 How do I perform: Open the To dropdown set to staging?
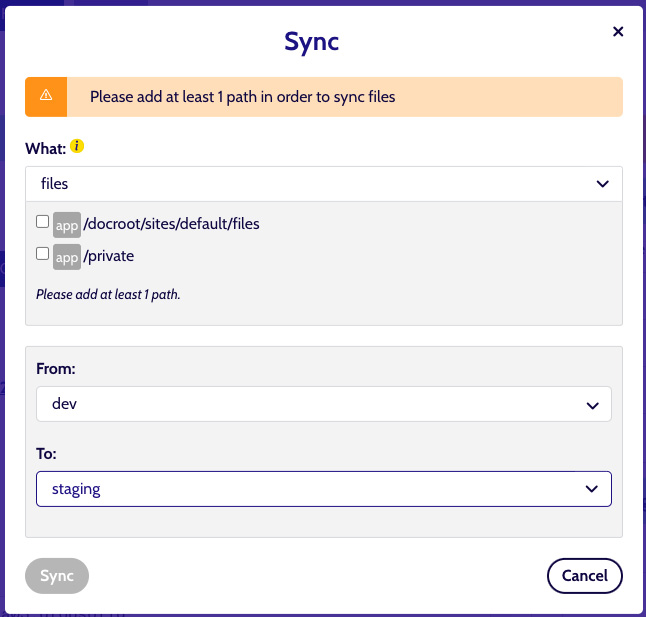pos(324,489)
